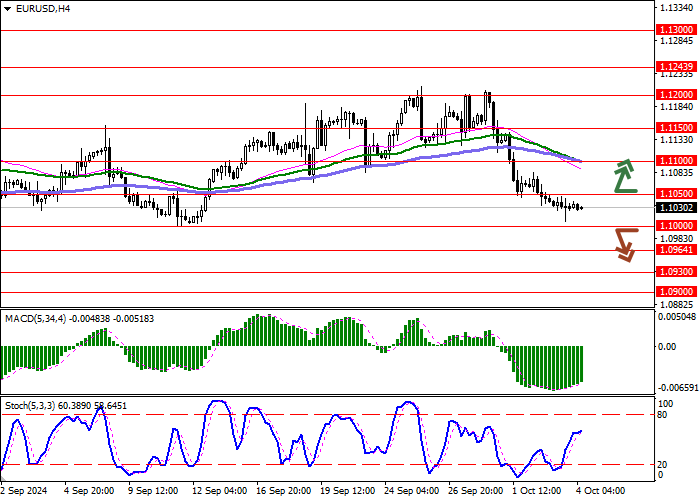Viewport: 700px width, 500px height.
Task: Click the 1.09830 price scale value
Action: 677,239
